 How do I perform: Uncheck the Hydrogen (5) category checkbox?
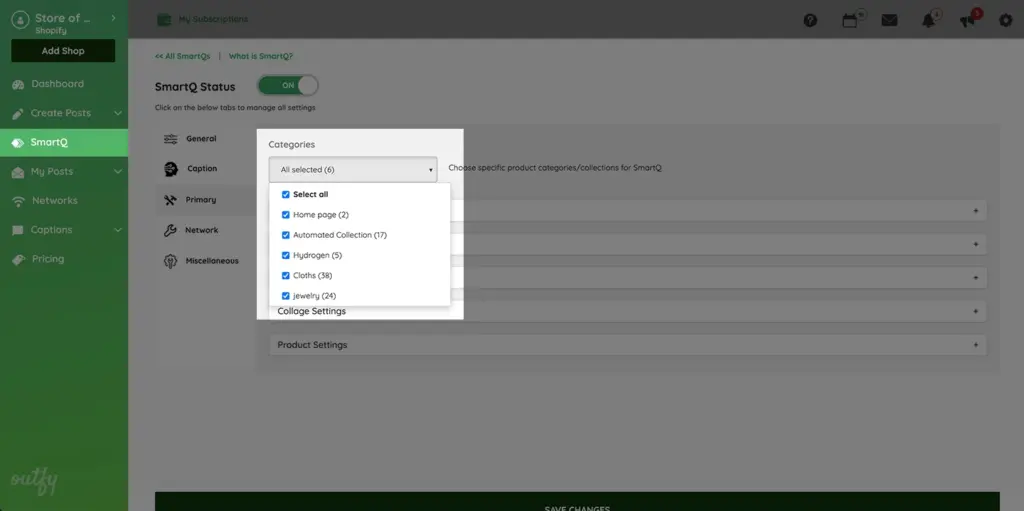coord(286,255)
